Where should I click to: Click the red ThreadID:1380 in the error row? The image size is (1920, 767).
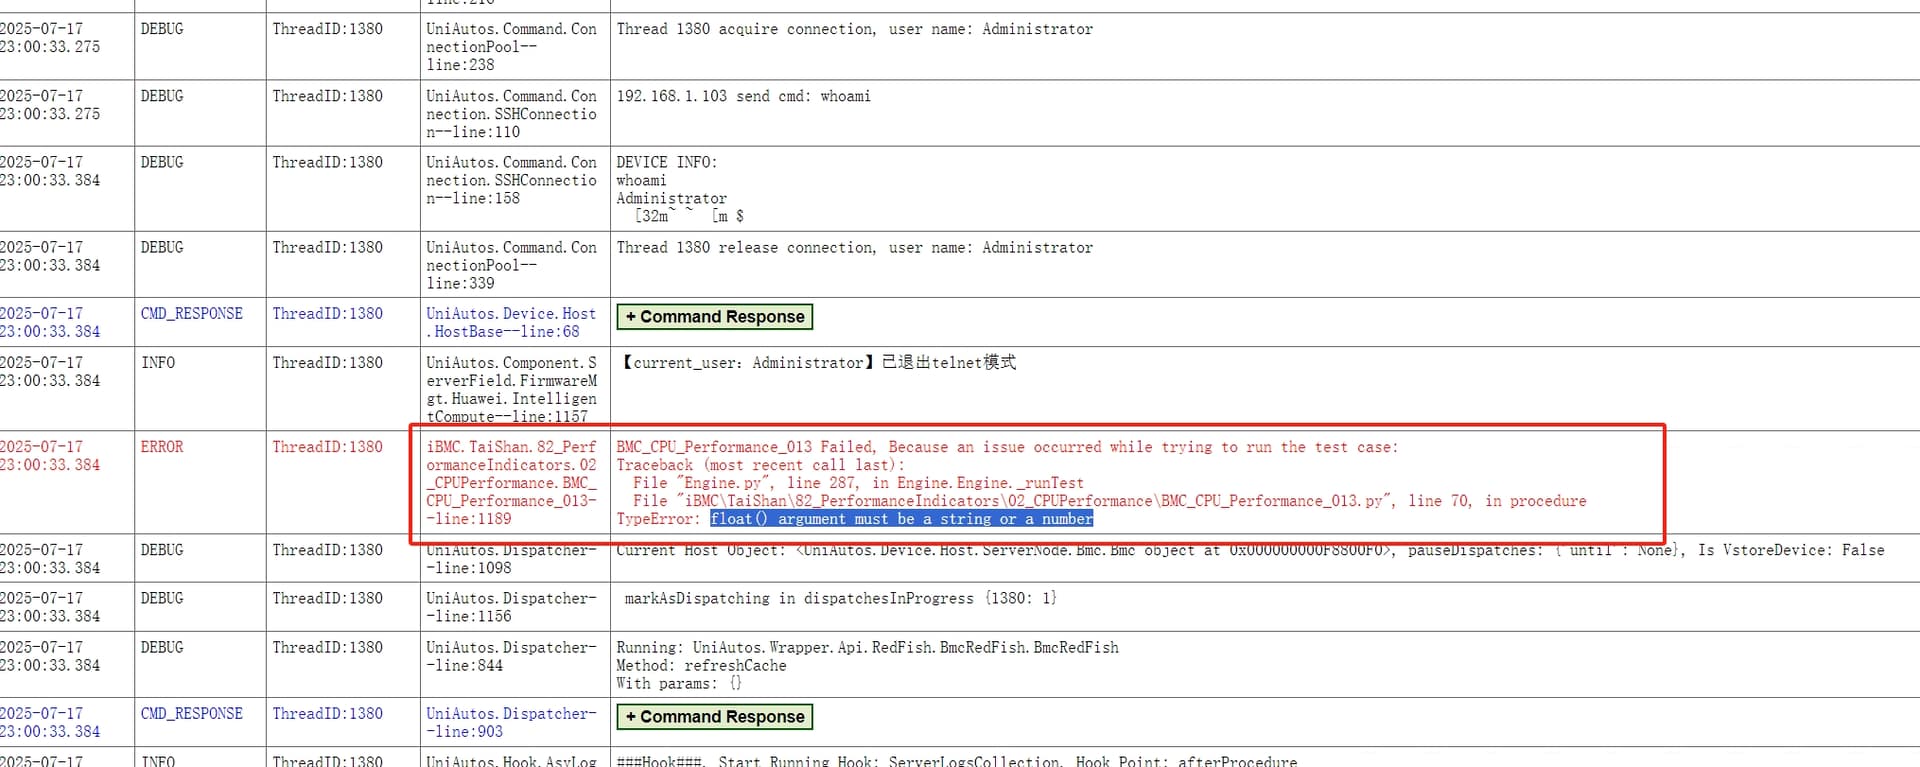pyautogui.click(x=327, y=447)
